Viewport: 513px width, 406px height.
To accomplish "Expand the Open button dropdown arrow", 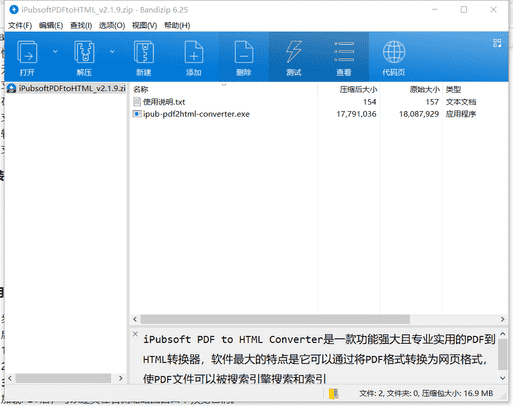I will 55,51.
